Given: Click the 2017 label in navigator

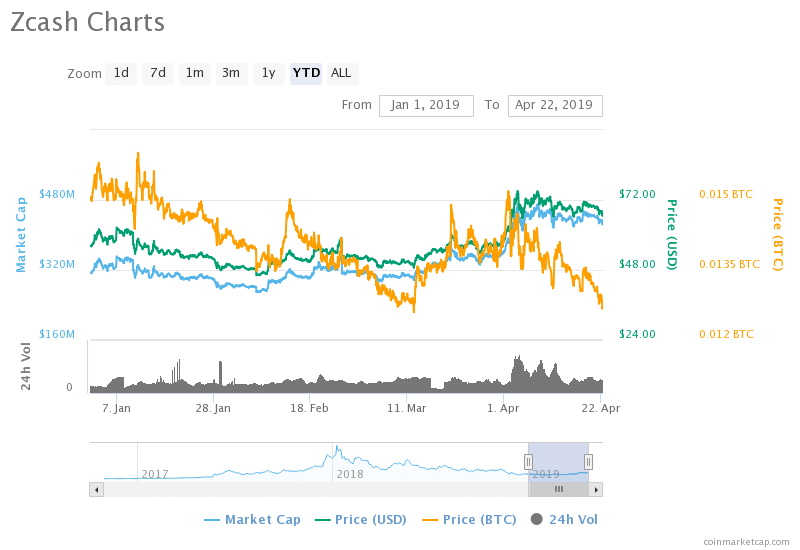Looking at the screenshot, I should [x=155, y=474].
